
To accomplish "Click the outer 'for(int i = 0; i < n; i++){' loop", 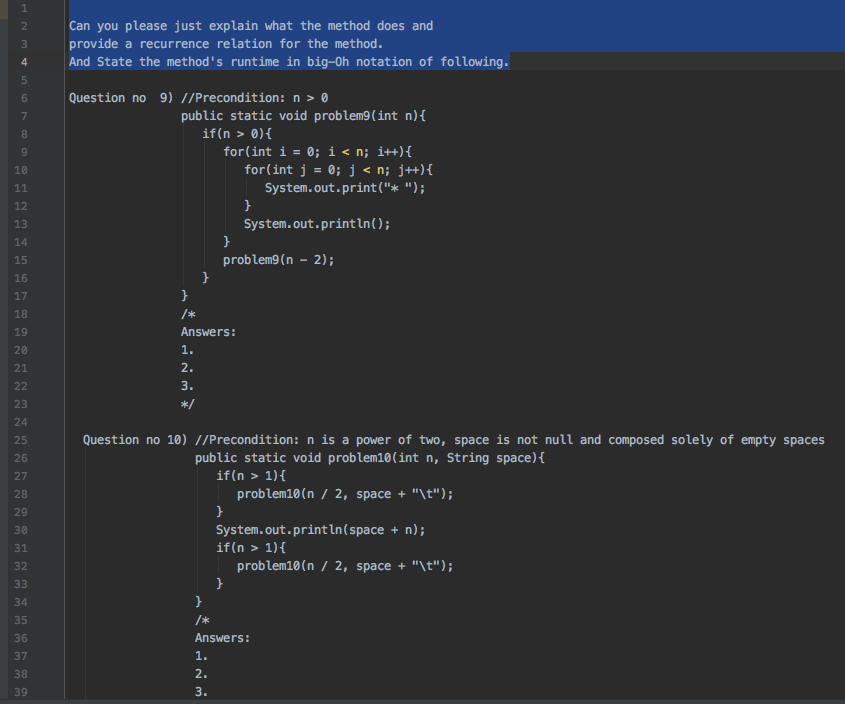I will coord(317,152).
